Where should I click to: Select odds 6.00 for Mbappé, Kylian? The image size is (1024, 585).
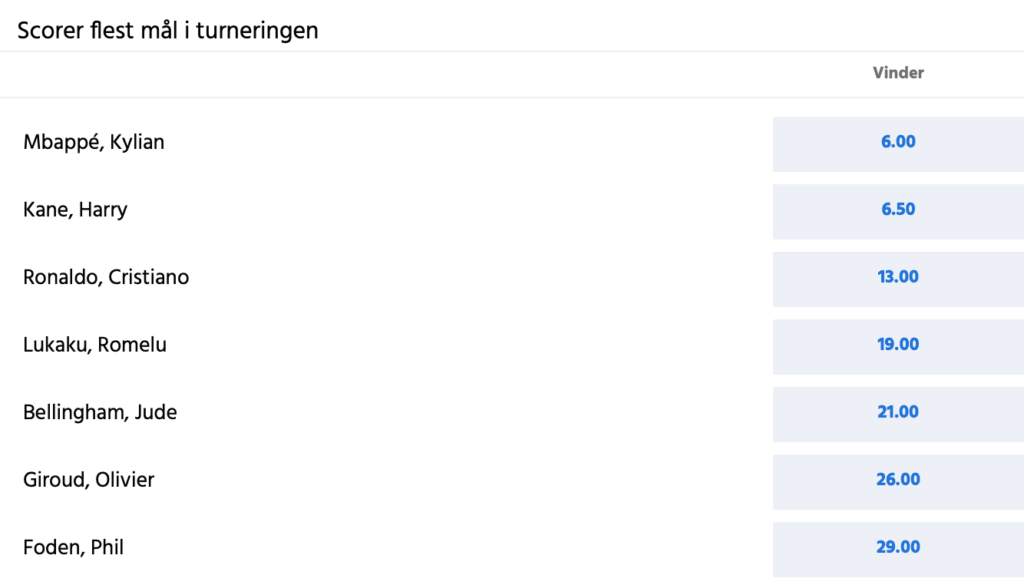pos(897,142)
